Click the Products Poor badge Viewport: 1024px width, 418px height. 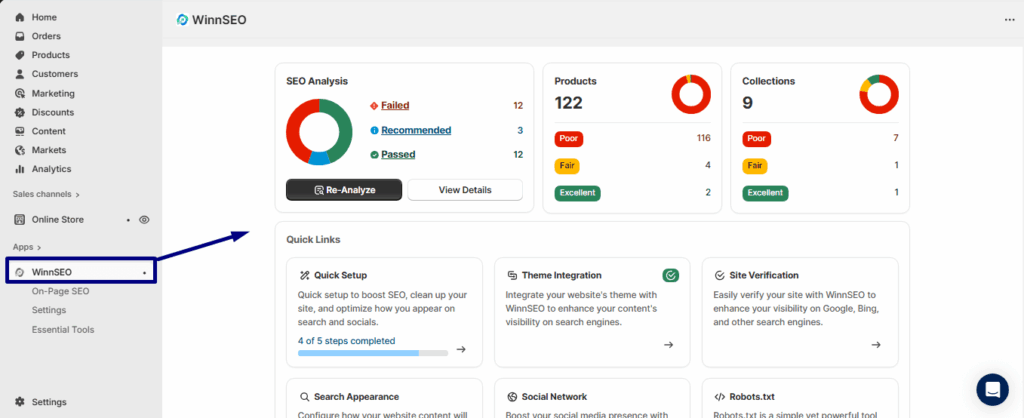(569, 138)
